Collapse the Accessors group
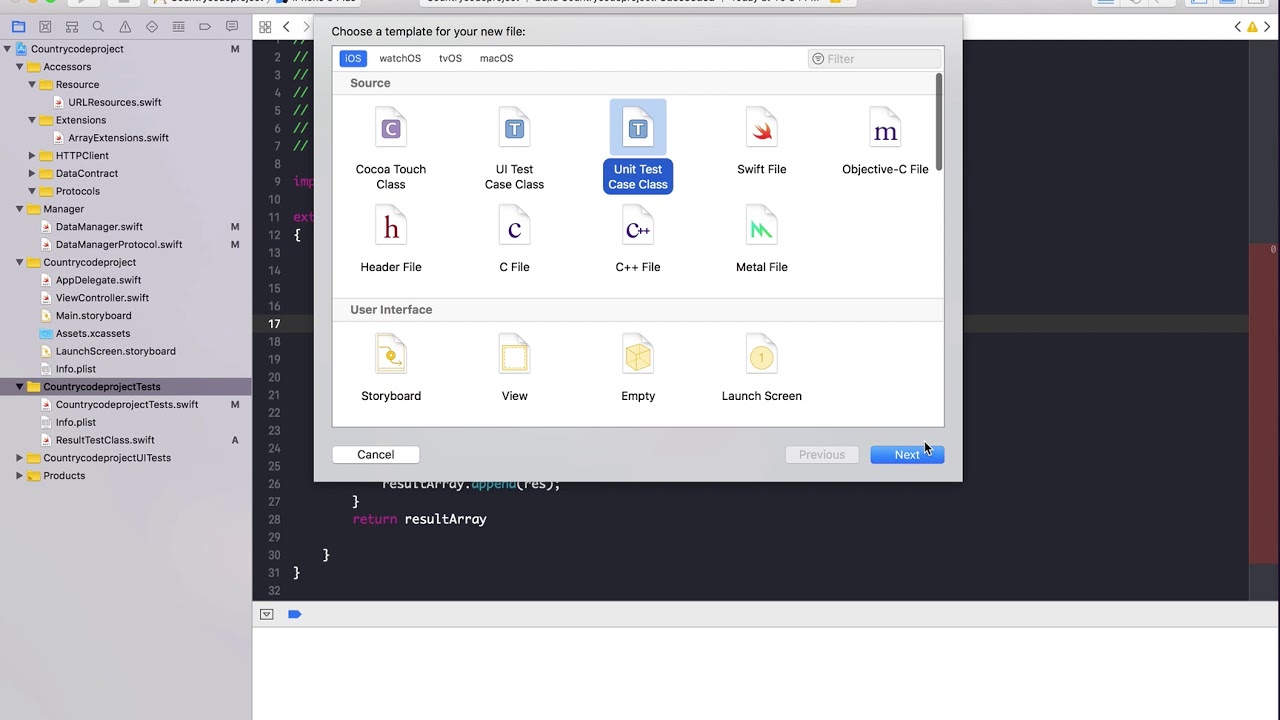 tap(19, 67)
